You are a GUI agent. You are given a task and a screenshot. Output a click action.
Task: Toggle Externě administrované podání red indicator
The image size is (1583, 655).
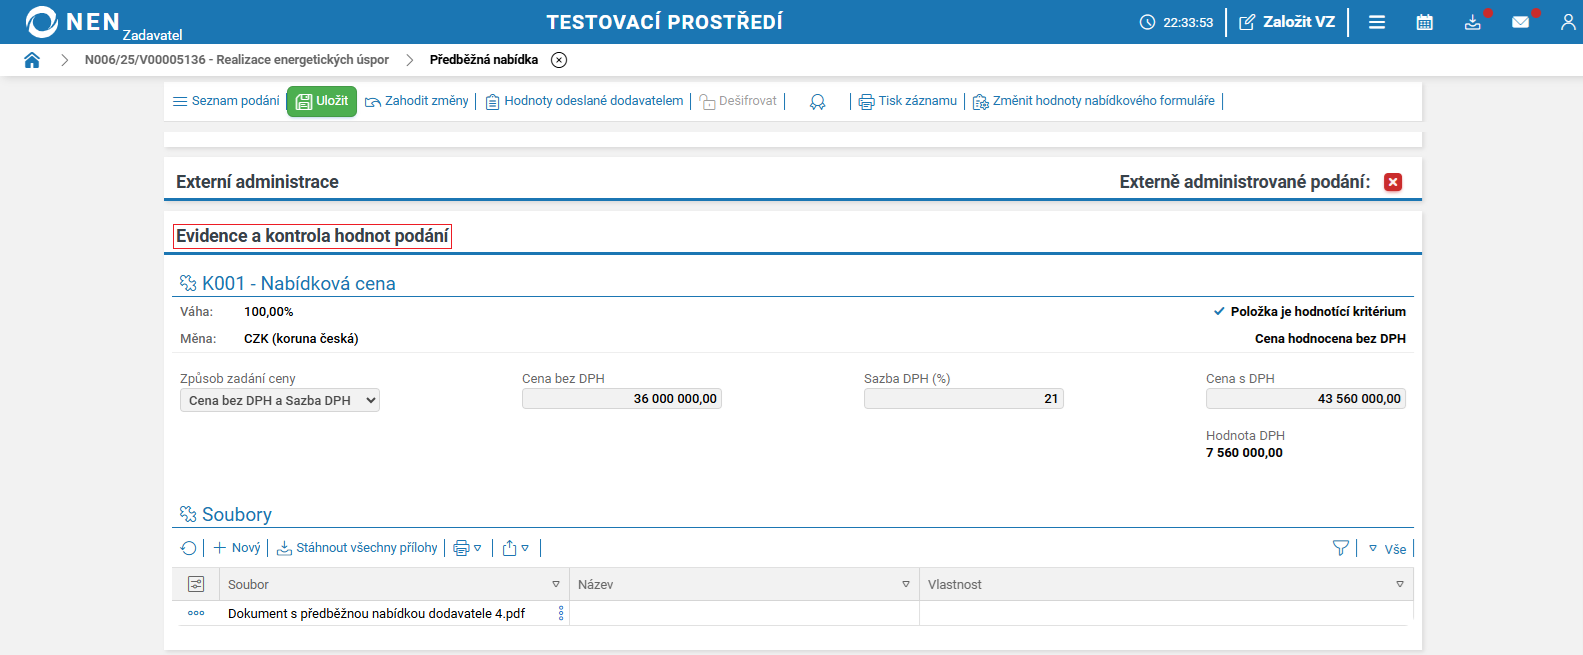coord(1393,182)
